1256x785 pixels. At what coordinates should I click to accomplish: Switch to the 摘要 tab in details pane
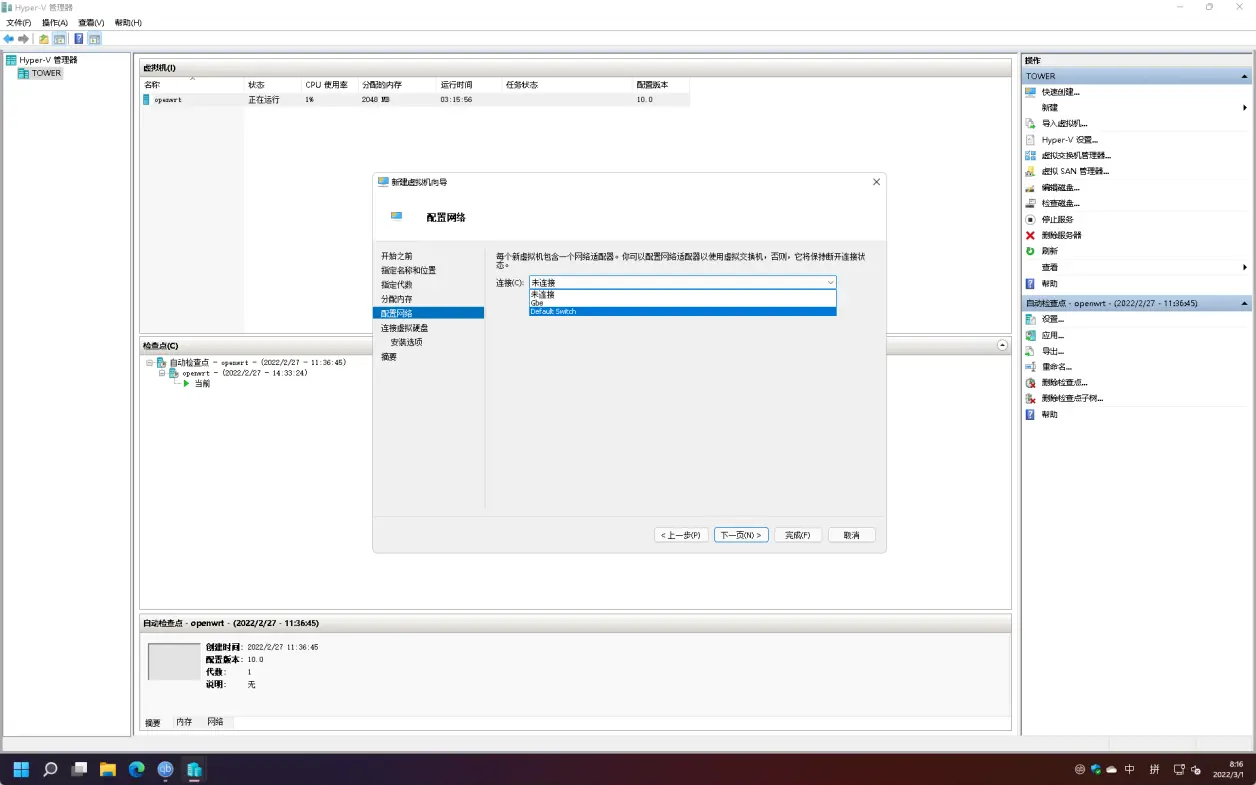(153, 723)
